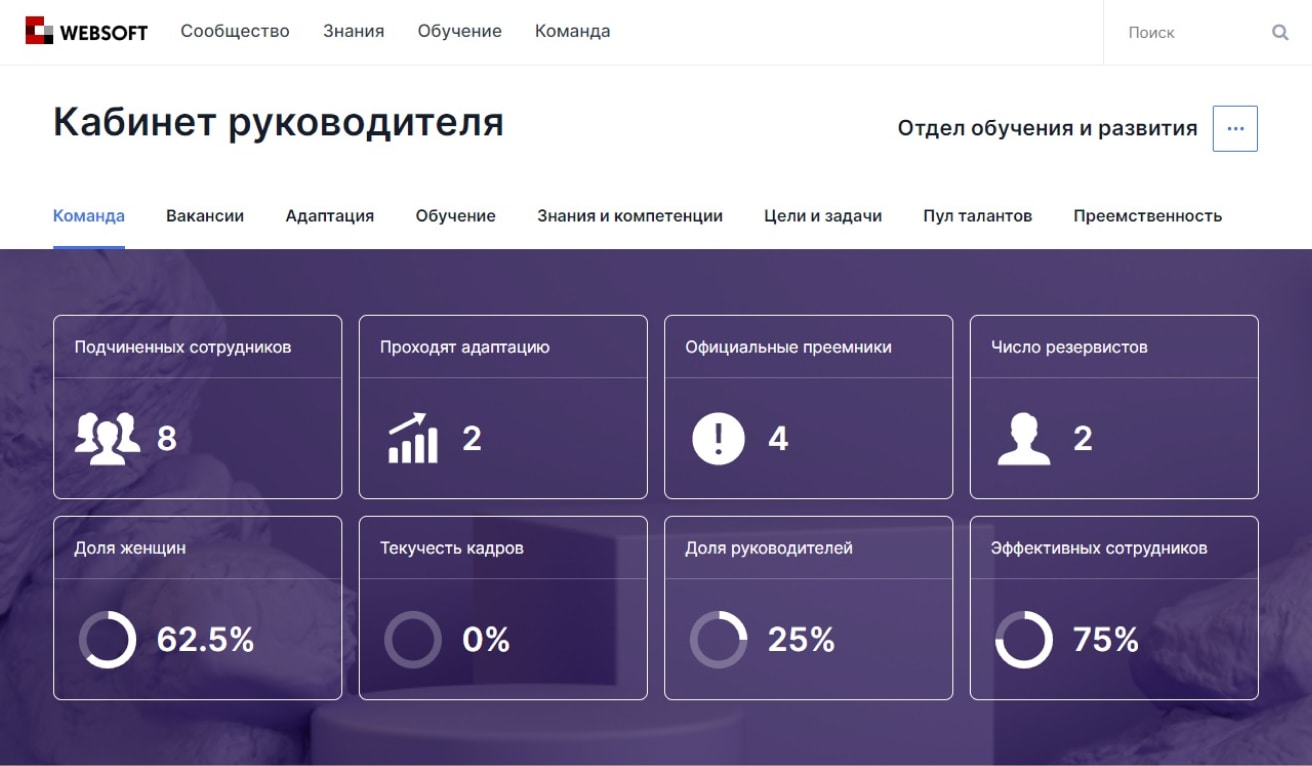Open the Знания menu

pyautogui.click(x=354, y=31)
